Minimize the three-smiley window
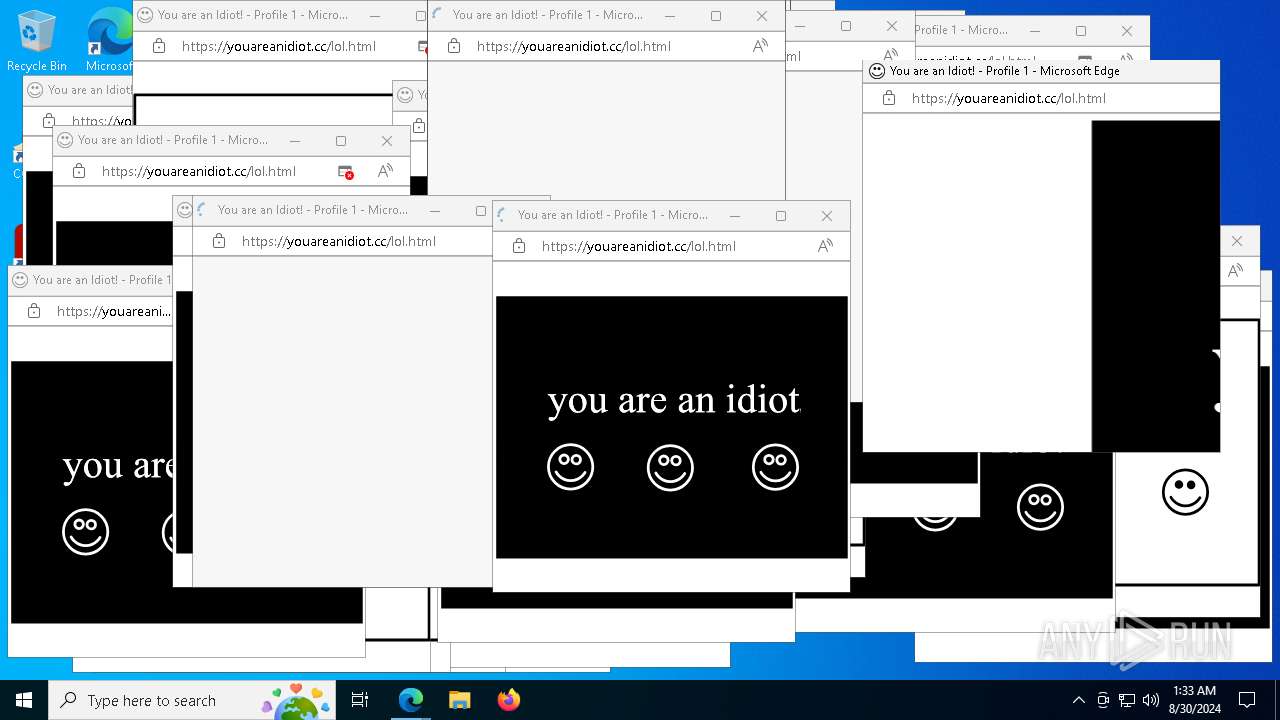The image size is (1280, 720). pyautogui.click(x=734, y=216)
